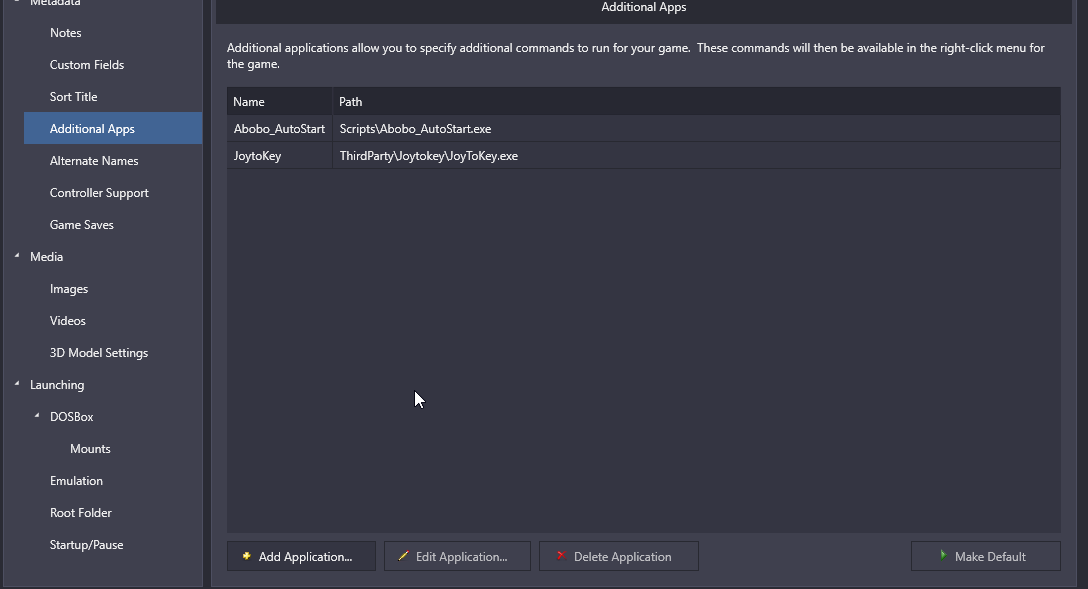Open the Notes page in sidebar
Image resolution: width=1088 pixels, height=589 pixels.
pos(66,33)
